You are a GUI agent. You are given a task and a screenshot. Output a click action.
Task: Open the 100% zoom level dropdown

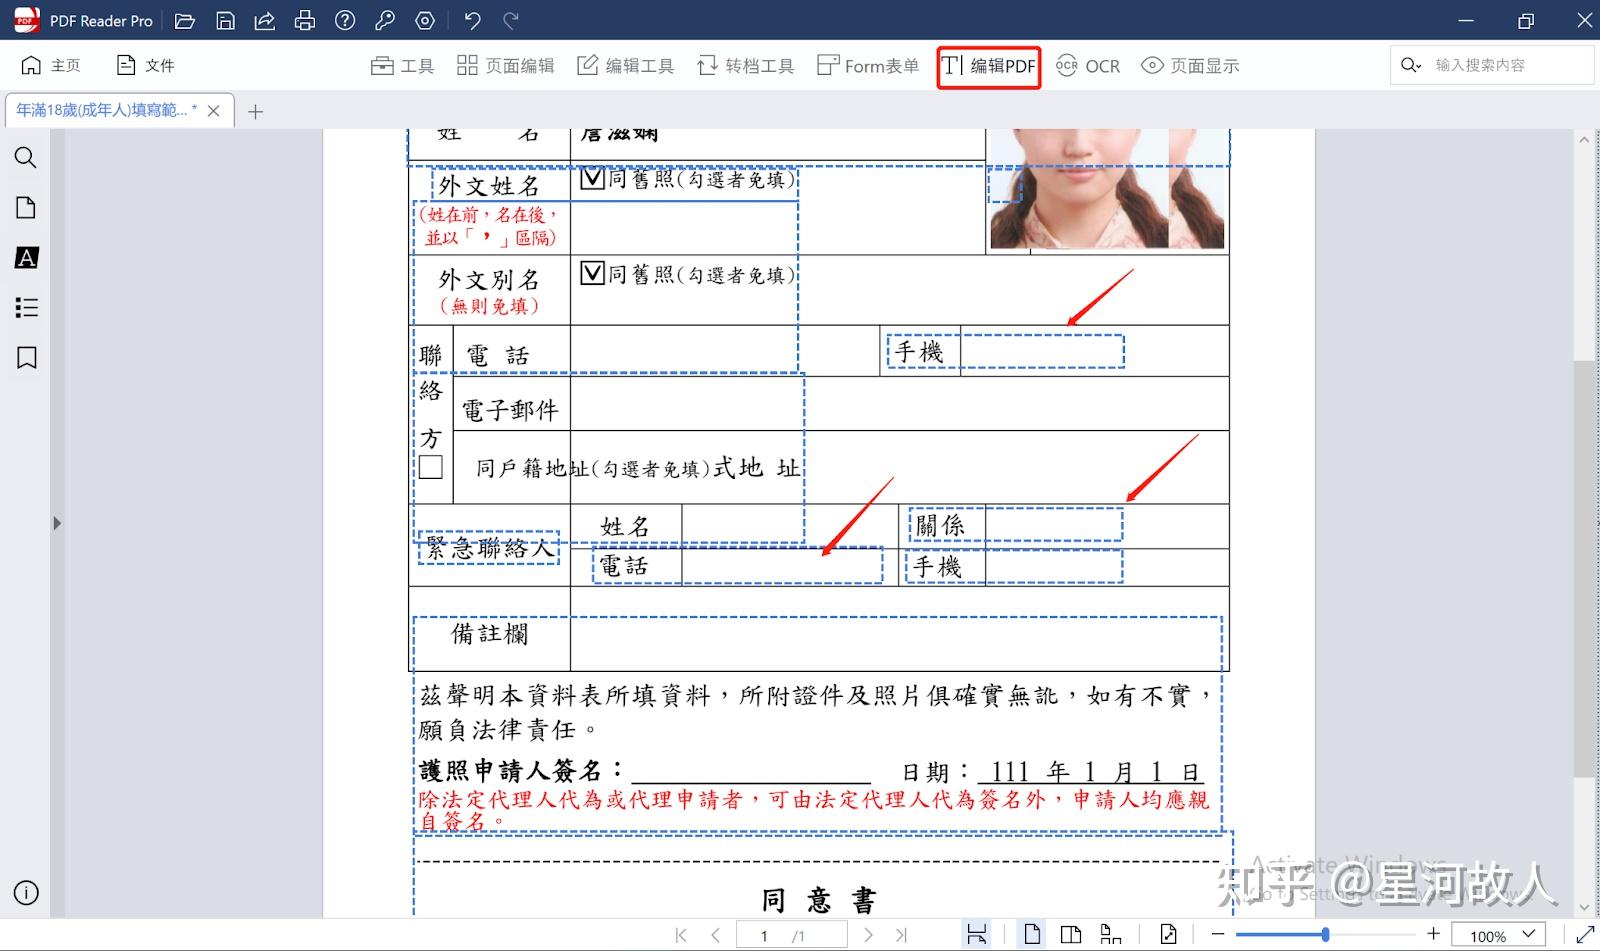pyautogui.click(x=1497, y=936)
